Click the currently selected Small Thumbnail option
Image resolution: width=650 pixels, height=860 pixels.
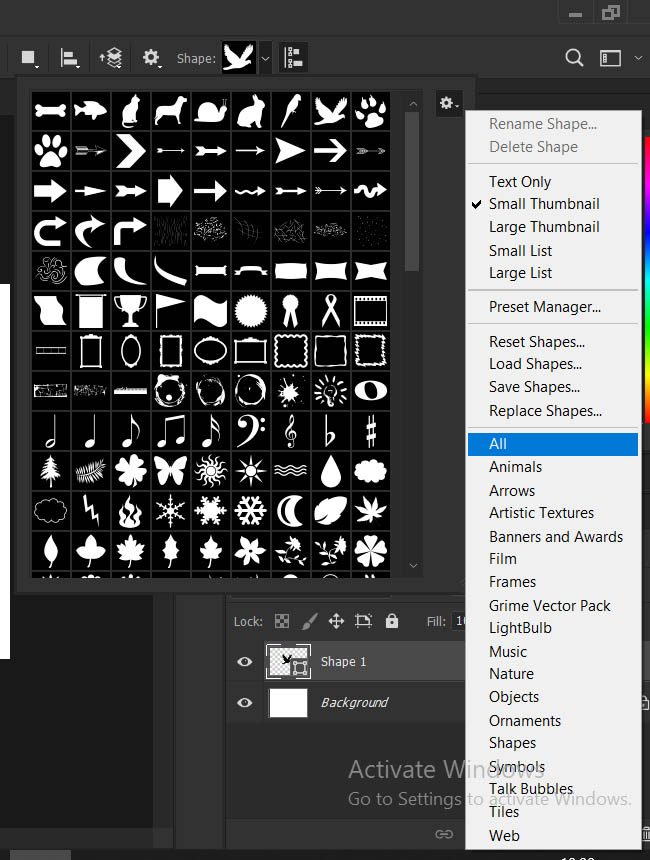click(544, 204)
